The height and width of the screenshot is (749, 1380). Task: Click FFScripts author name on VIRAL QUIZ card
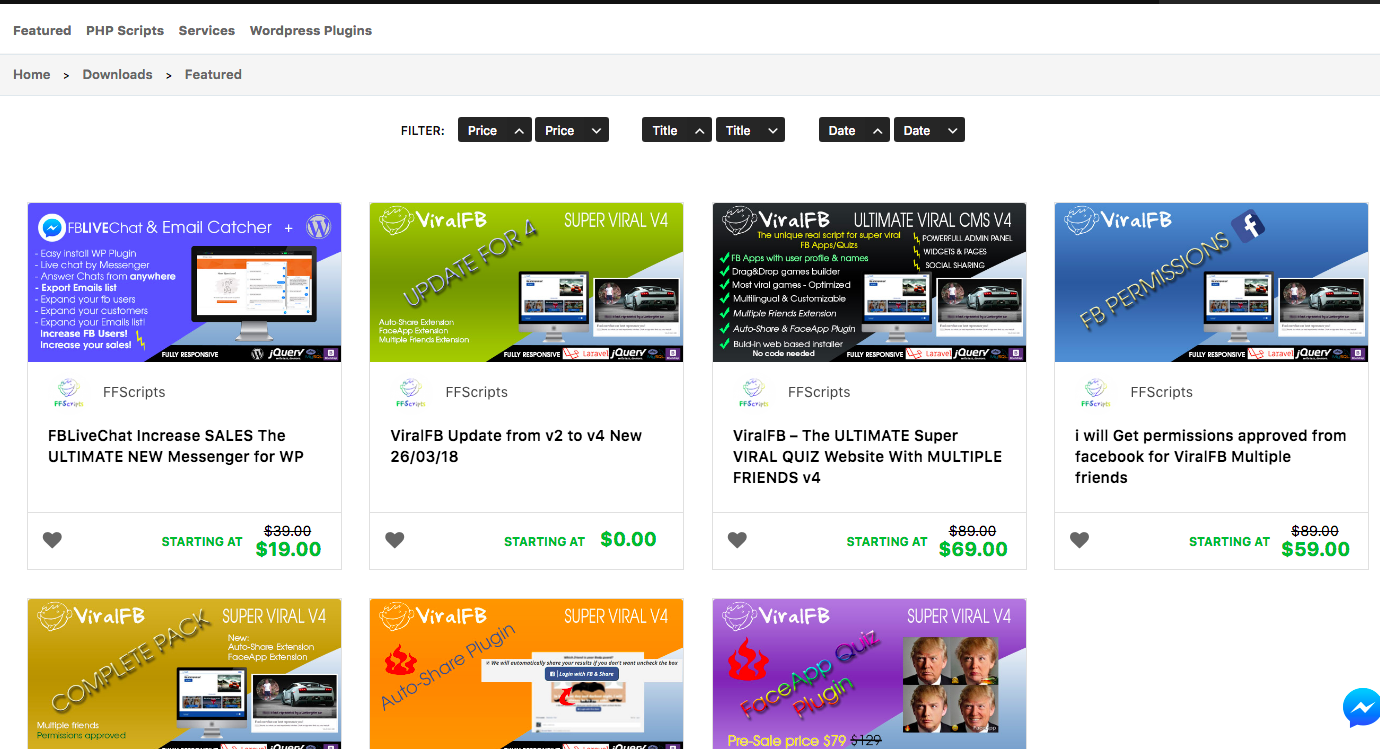pyautogui.click(x=819, y=392)
